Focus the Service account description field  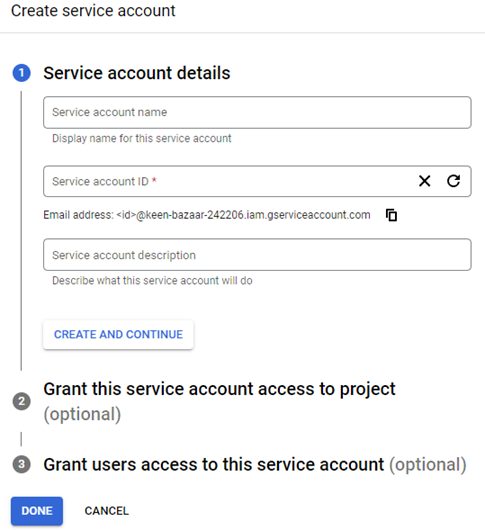pos(257,255)
